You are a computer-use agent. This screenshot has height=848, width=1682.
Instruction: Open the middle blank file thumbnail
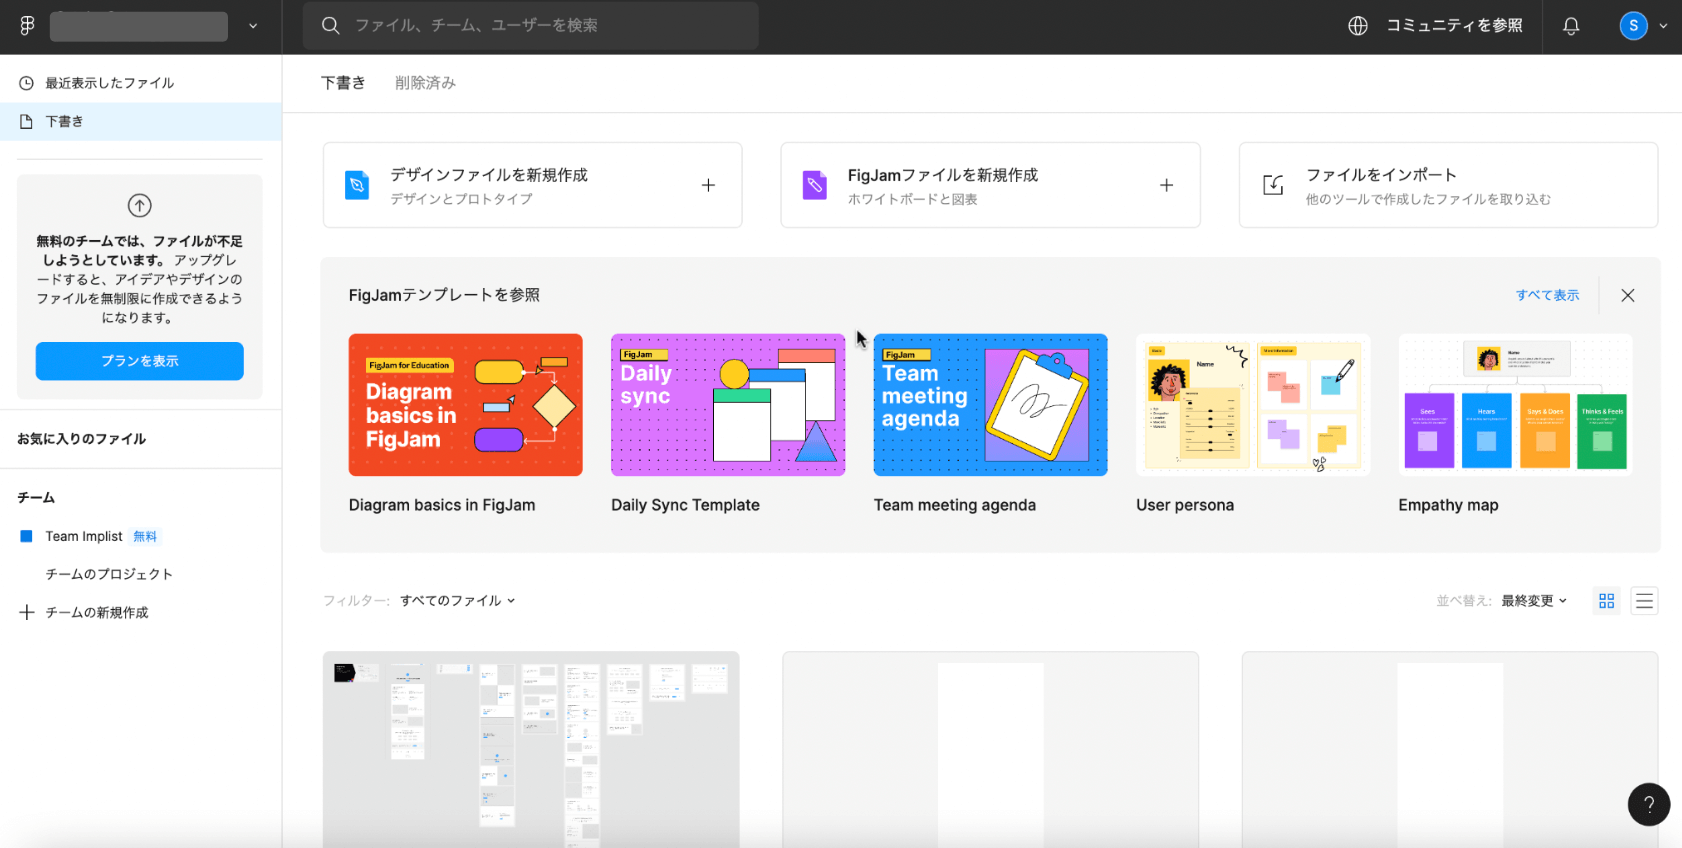(x=990, y=750)
